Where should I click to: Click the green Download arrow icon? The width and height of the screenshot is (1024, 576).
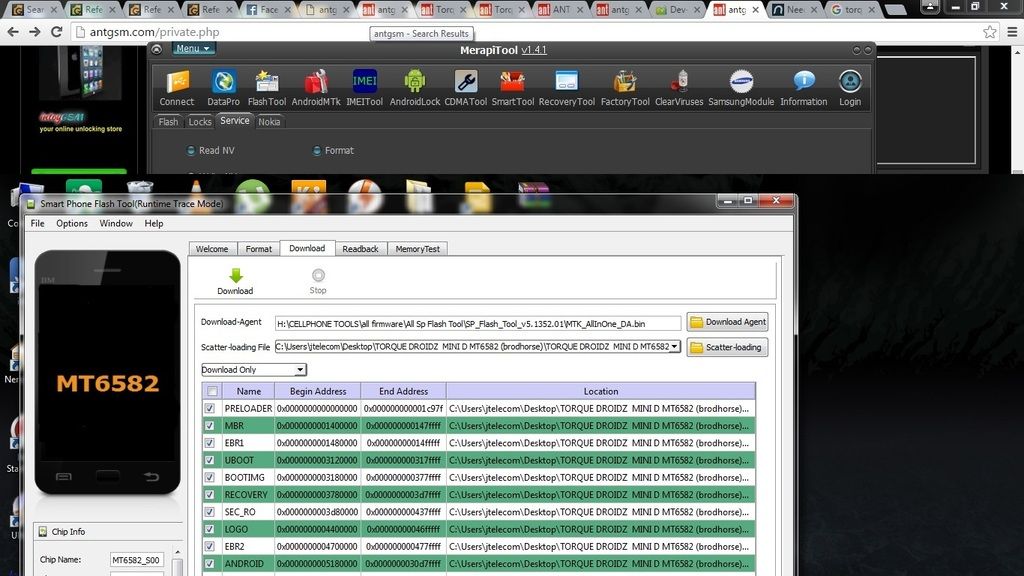point(235,277)
